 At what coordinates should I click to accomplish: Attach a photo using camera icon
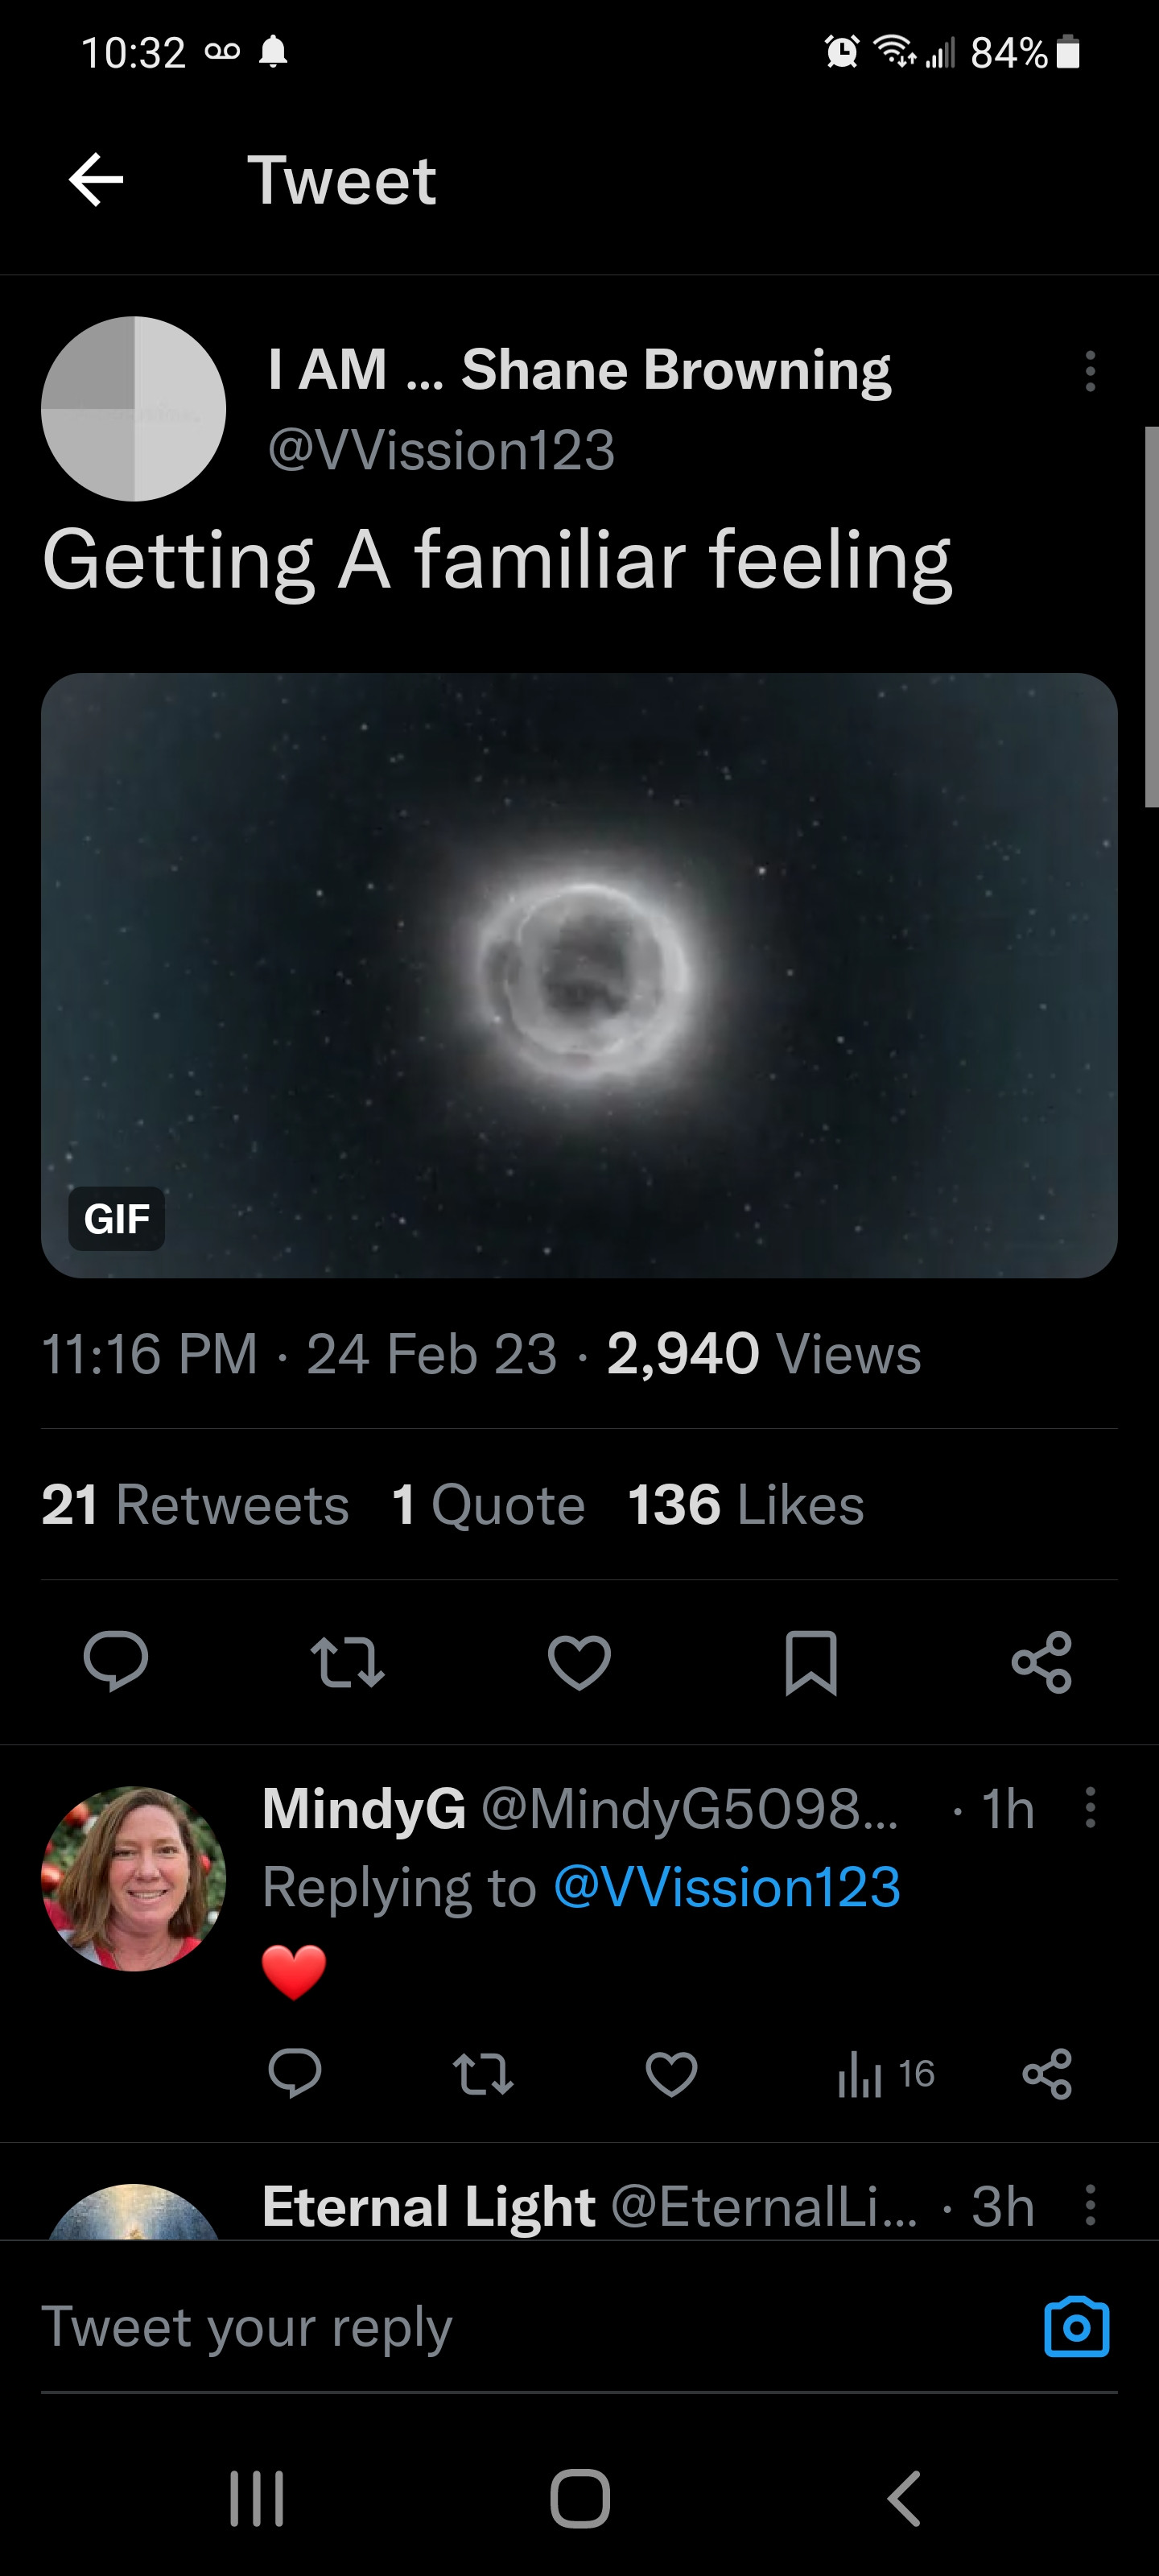(1076, 2327)
